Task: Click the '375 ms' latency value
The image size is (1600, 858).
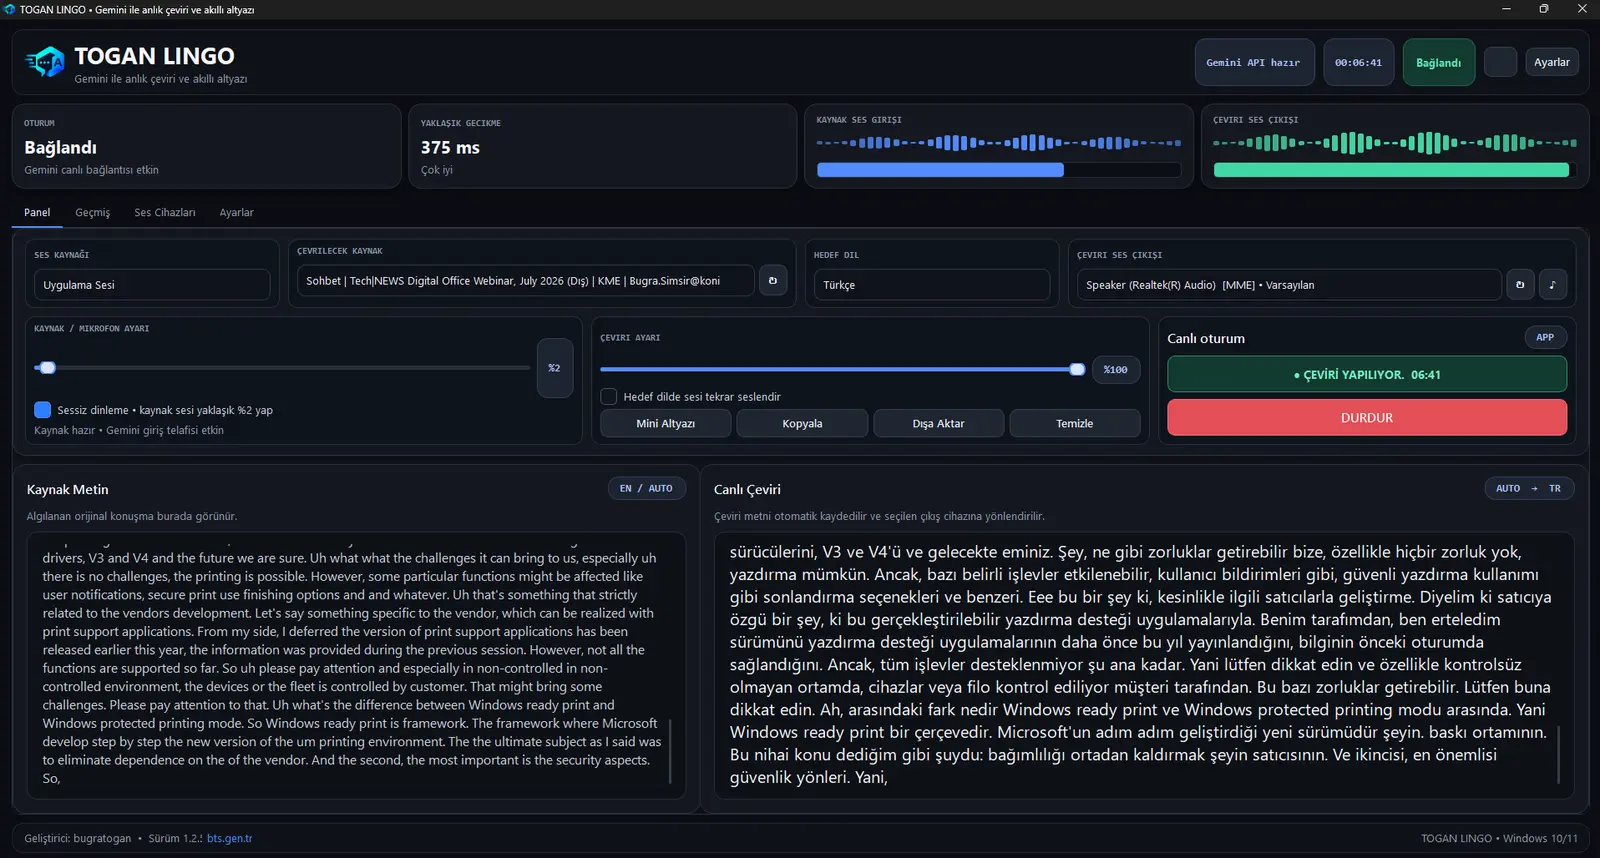Action: (x=450, y=148)
